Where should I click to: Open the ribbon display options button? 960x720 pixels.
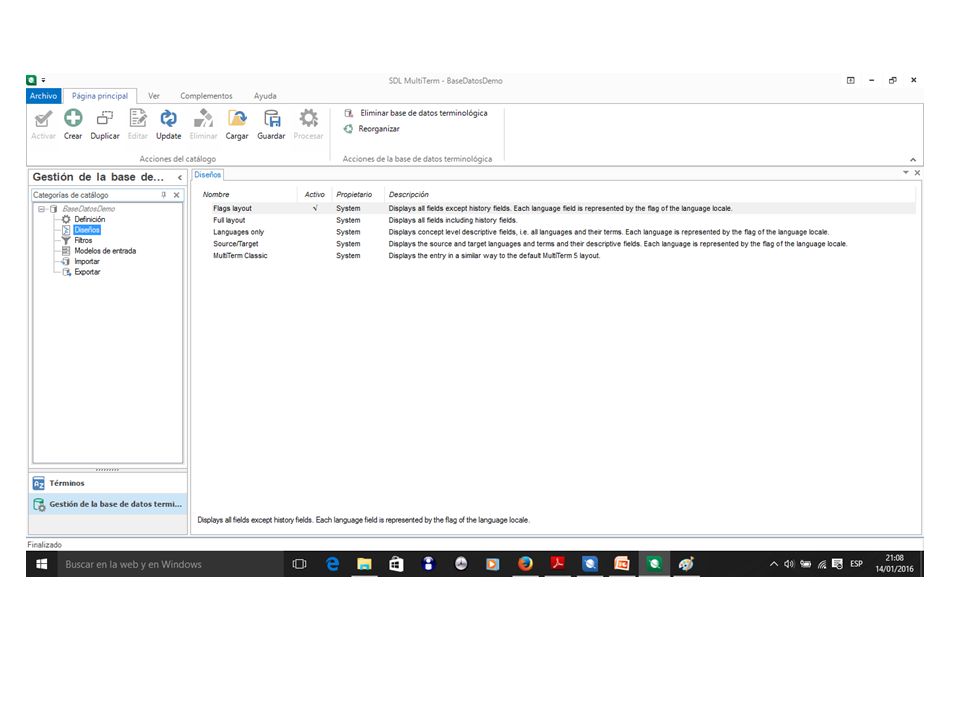click(x=850, y=80)
